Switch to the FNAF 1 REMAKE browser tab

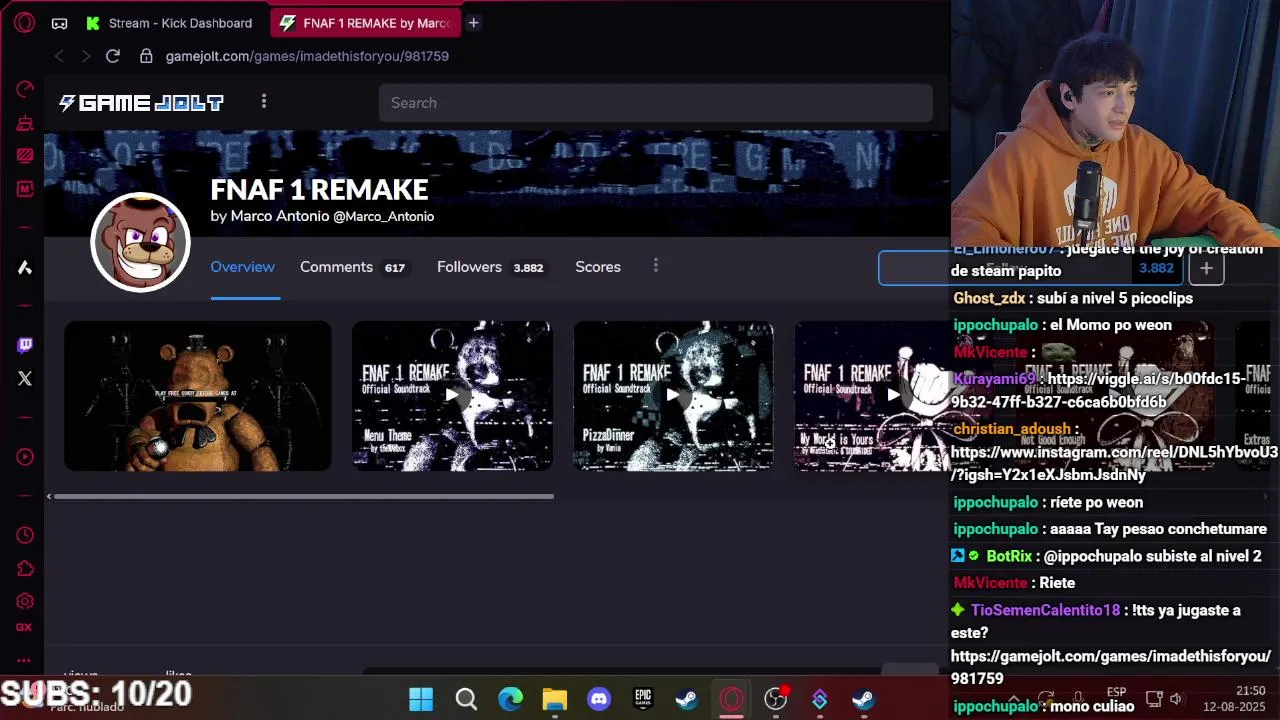point(364,23)
